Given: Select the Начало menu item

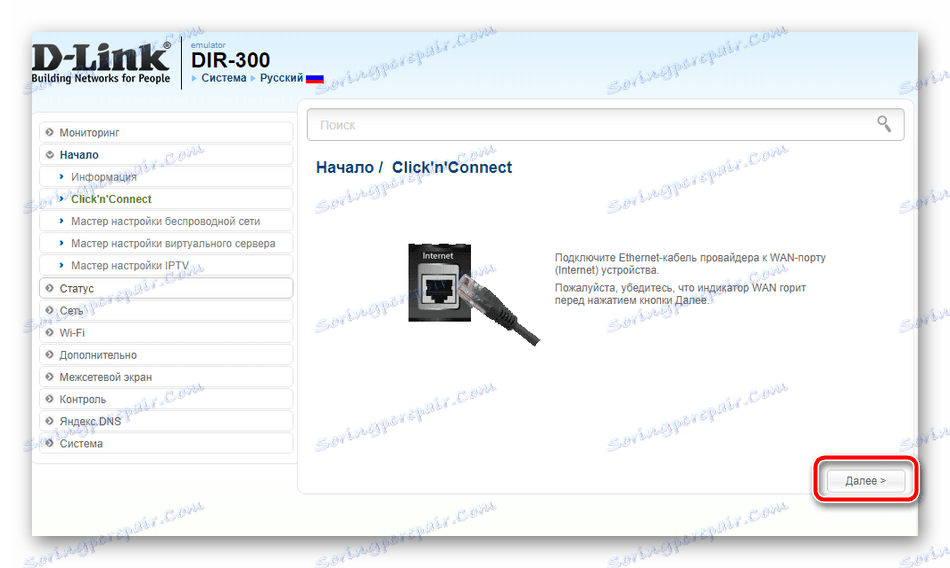Looking at the screenshot, I should (166, 155).
